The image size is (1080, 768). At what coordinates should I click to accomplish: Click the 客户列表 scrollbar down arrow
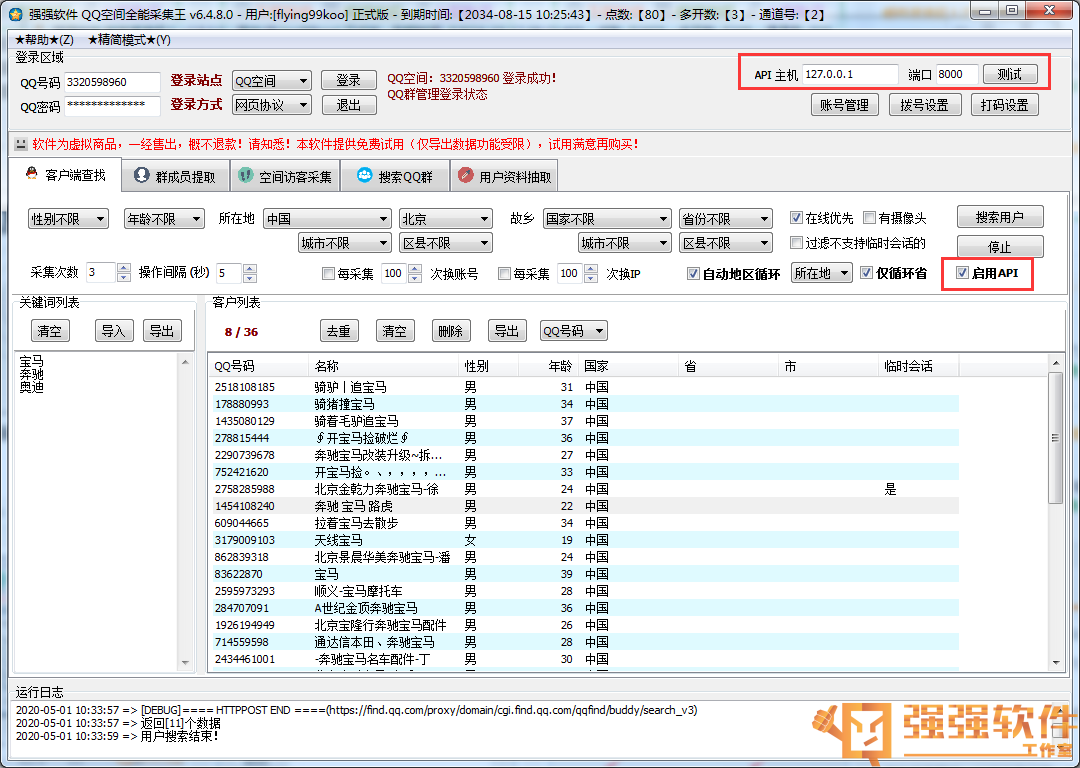1056,663
